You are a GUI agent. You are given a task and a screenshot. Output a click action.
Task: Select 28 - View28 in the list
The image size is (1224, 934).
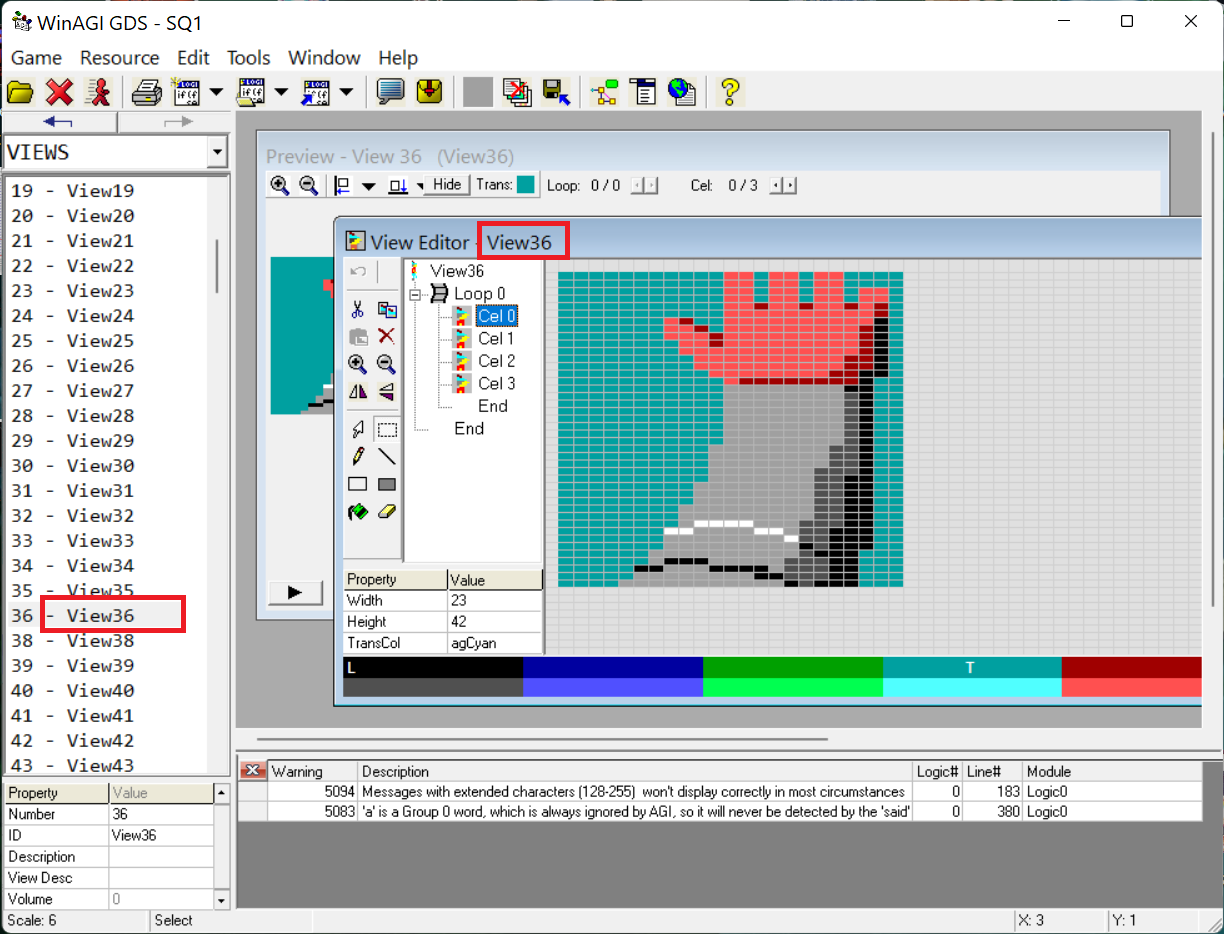click(72, 416)
